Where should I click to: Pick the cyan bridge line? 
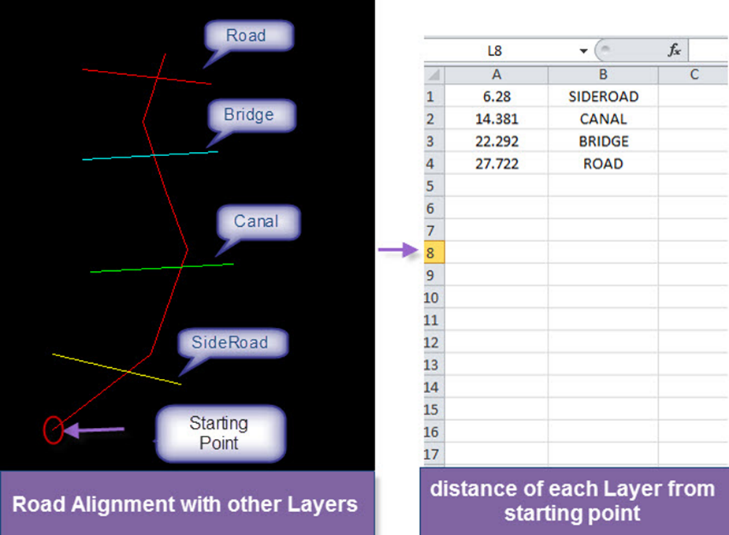tap(110, 157)
